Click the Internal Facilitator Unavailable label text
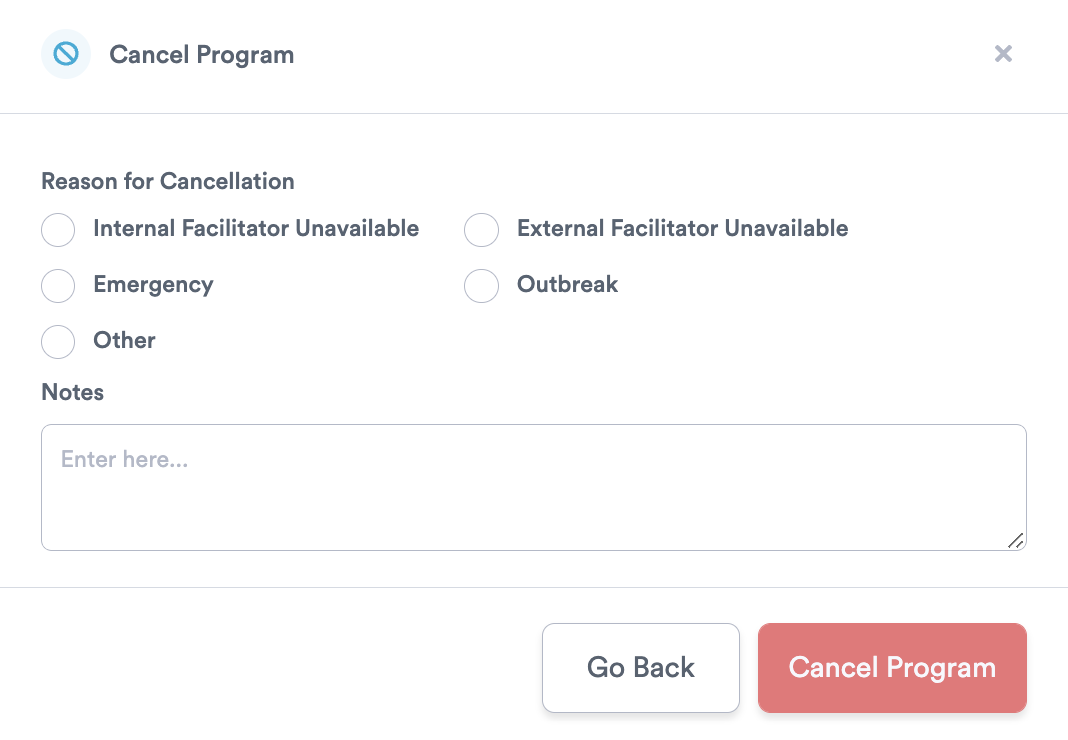 point(256,228)
